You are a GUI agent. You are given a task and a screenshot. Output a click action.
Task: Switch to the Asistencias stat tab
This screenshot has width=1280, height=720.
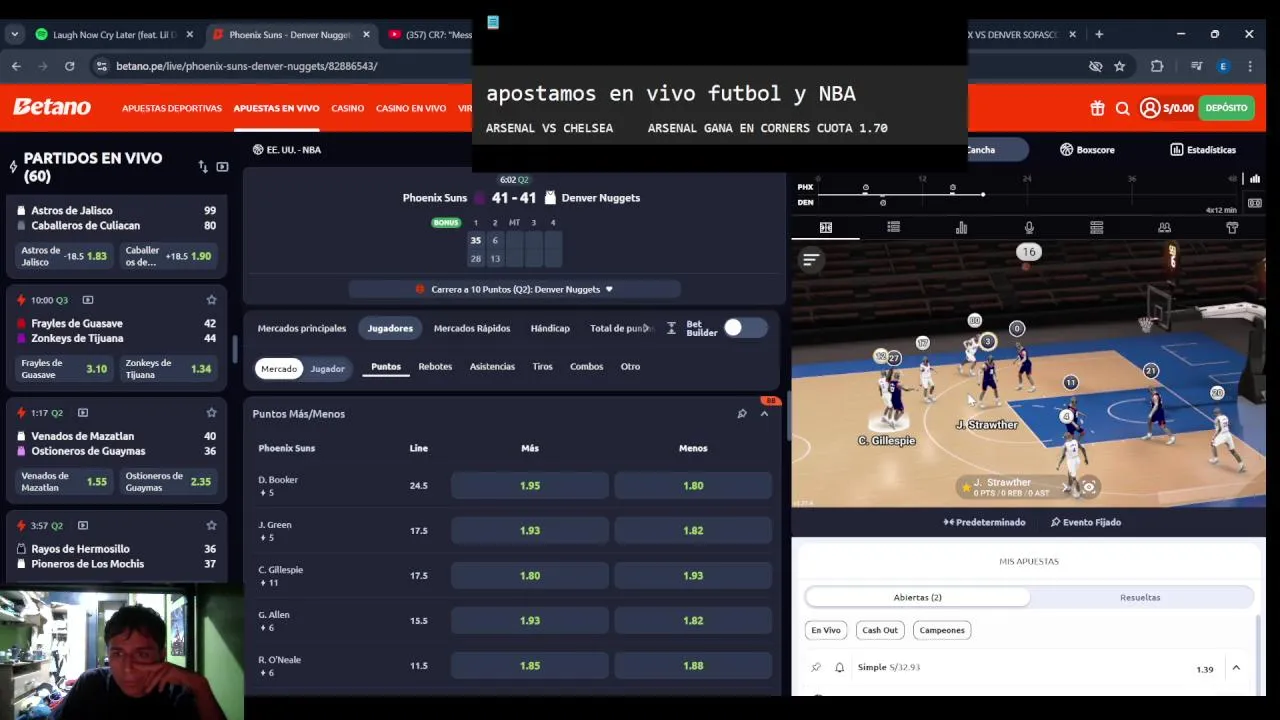pyautogui.click(x=492, y=366)
